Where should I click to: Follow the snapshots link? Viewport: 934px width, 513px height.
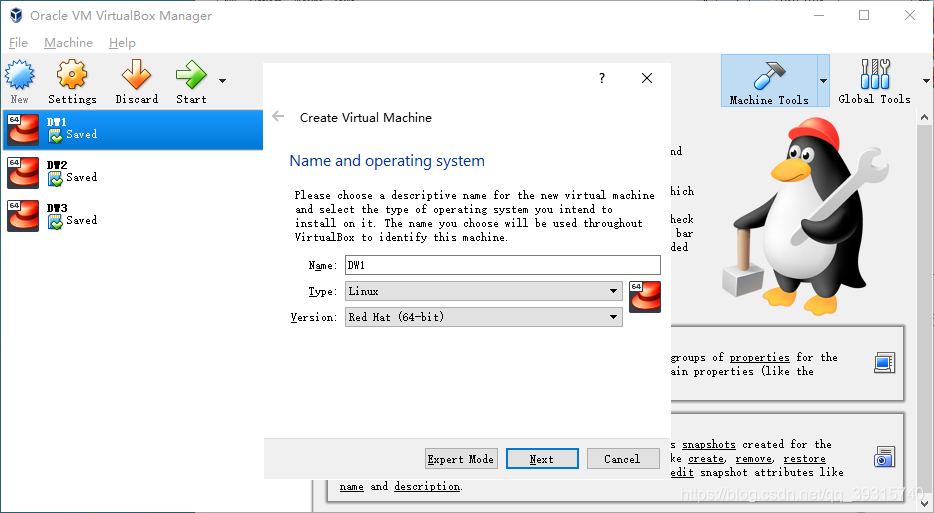coord(709,444)
